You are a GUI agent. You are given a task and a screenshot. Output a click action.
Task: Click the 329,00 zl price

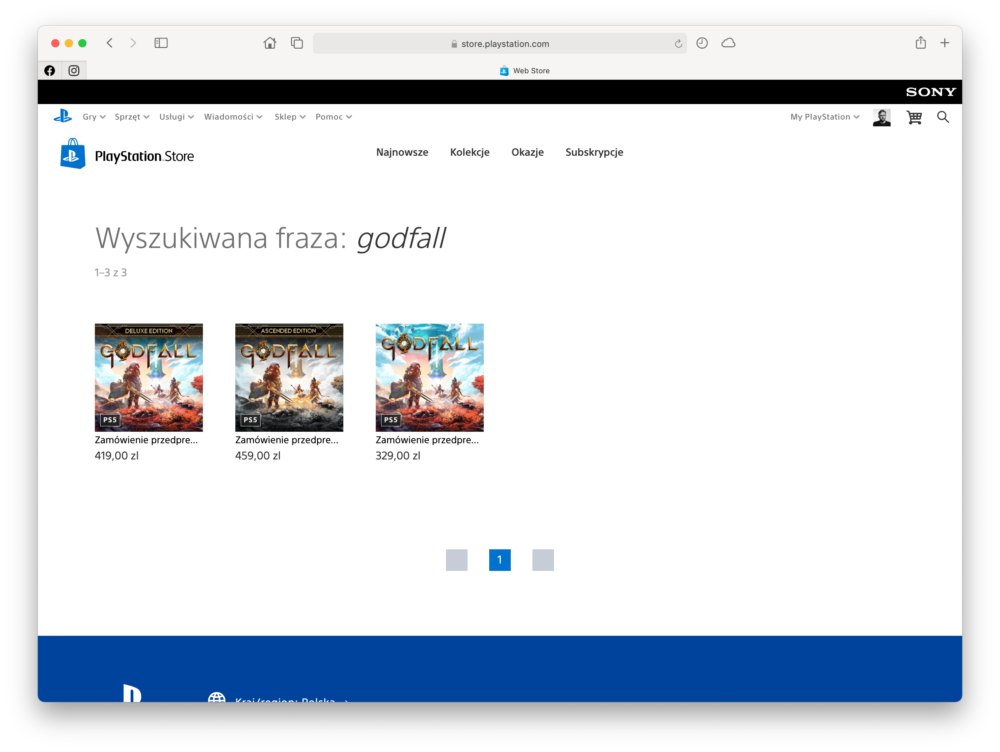click(x=398, y=455)
